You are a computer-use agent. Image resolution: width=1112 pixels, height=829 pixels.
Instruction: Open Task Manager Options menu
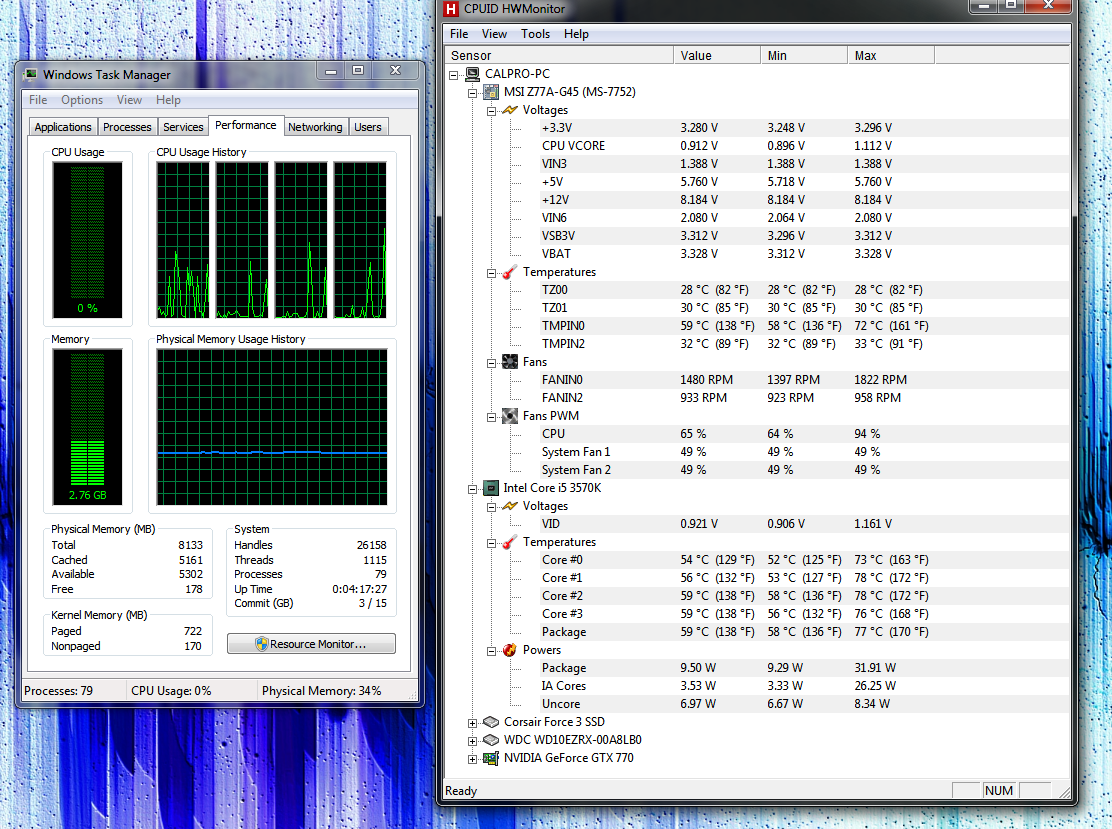82,100
